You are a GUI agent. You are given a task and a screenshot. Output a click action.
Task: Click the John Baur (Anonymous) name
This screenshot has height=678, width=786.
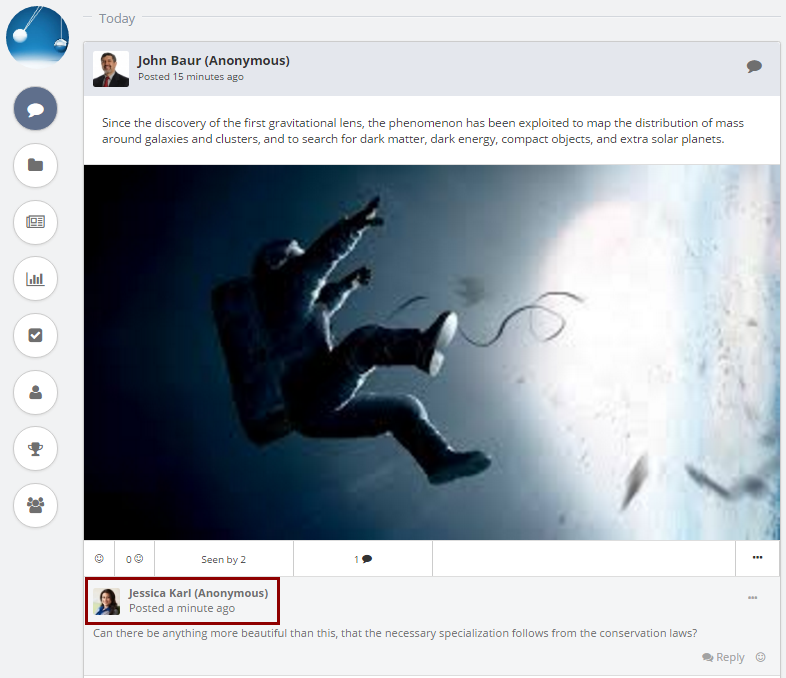click(x=214, y=61)
